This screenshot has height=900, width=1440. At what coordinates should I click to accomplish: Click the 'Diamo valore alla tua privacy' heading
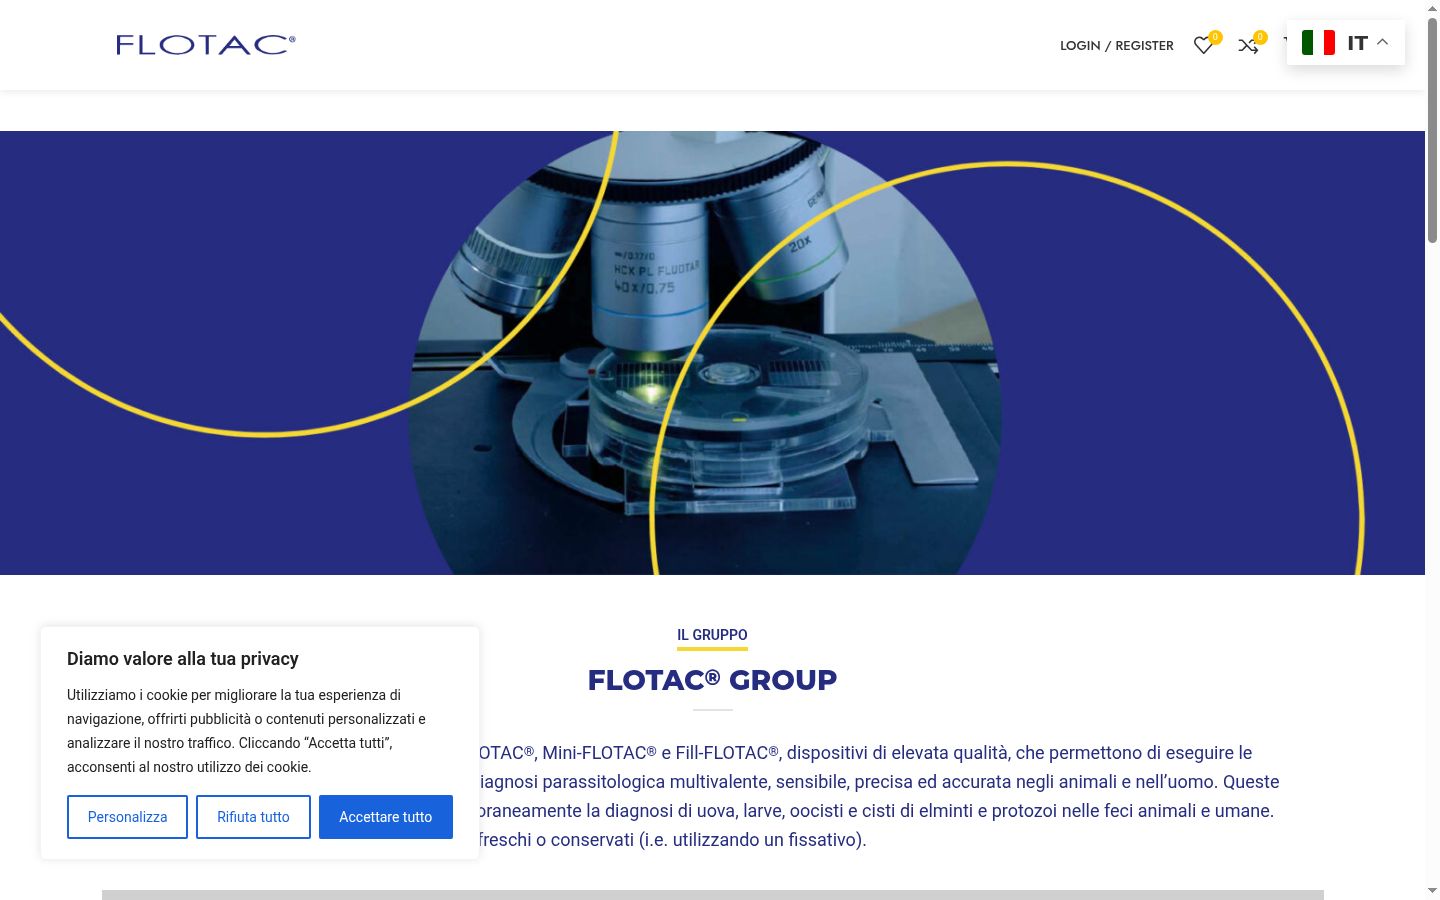tap(183, 659)
